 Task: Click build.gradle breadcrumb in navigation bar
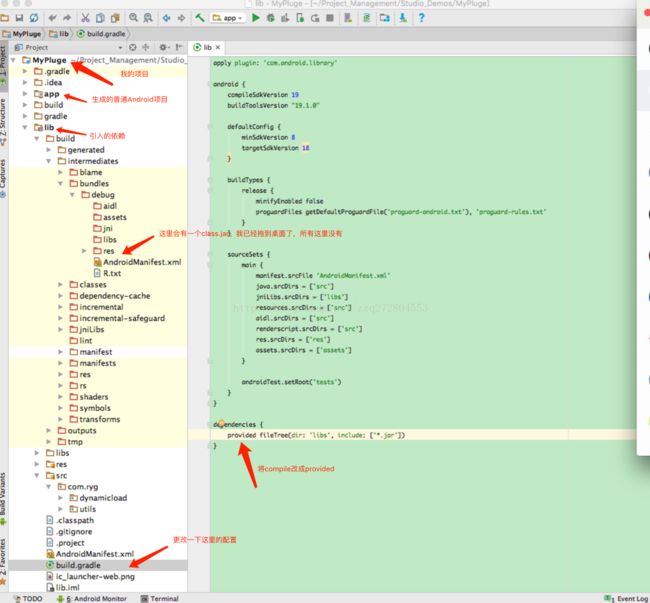102,34
